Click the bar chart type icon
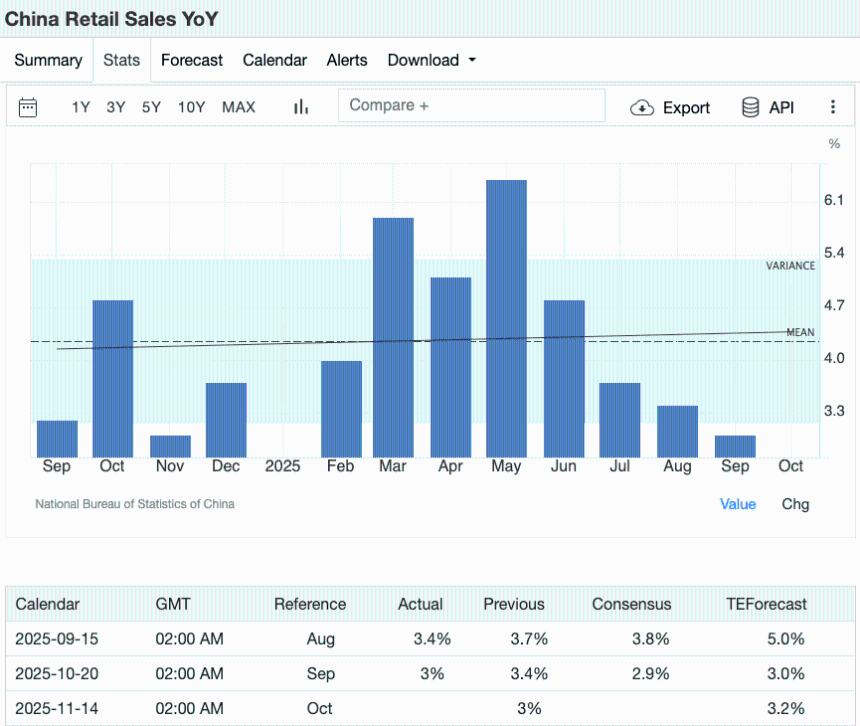This screenshot has width=860, height=726. pos(300,107)
